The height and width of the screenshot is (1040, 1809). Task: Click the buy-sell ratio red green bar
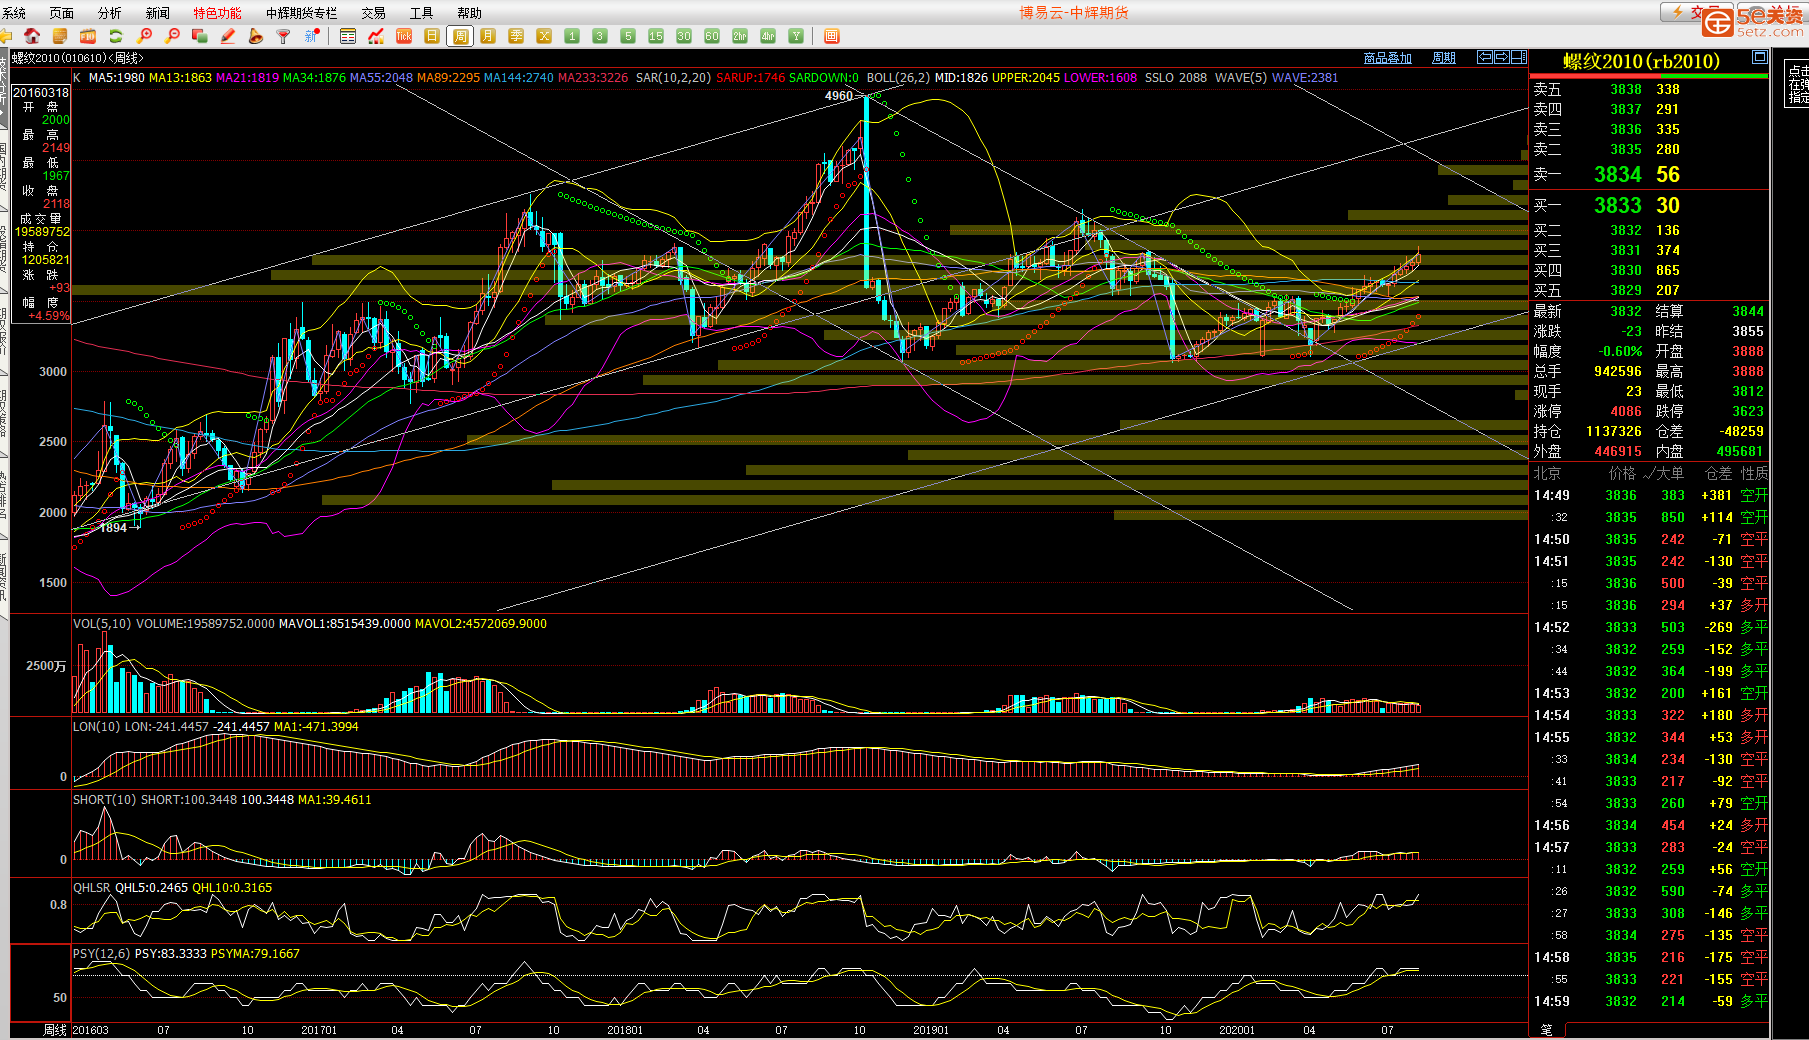[1649, 76]
